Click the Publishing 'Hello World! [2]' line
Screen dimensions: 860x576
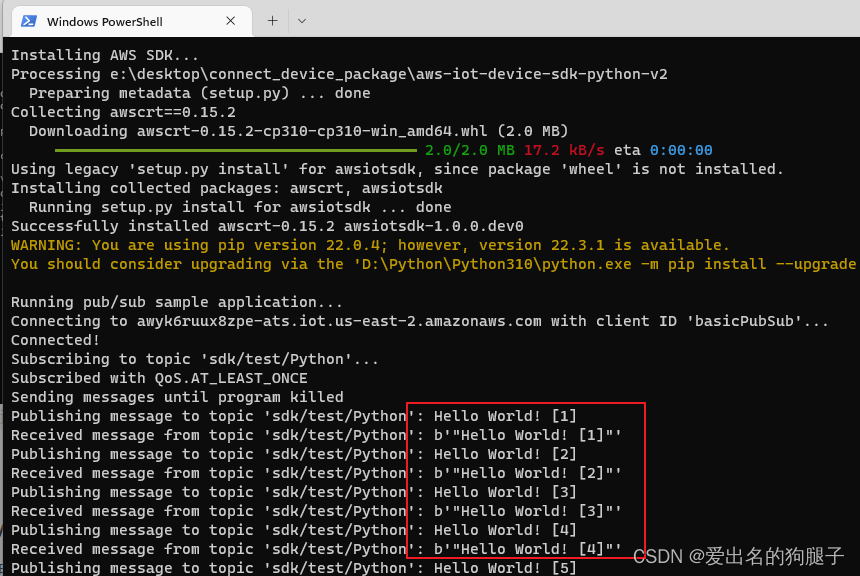(293, 454)
